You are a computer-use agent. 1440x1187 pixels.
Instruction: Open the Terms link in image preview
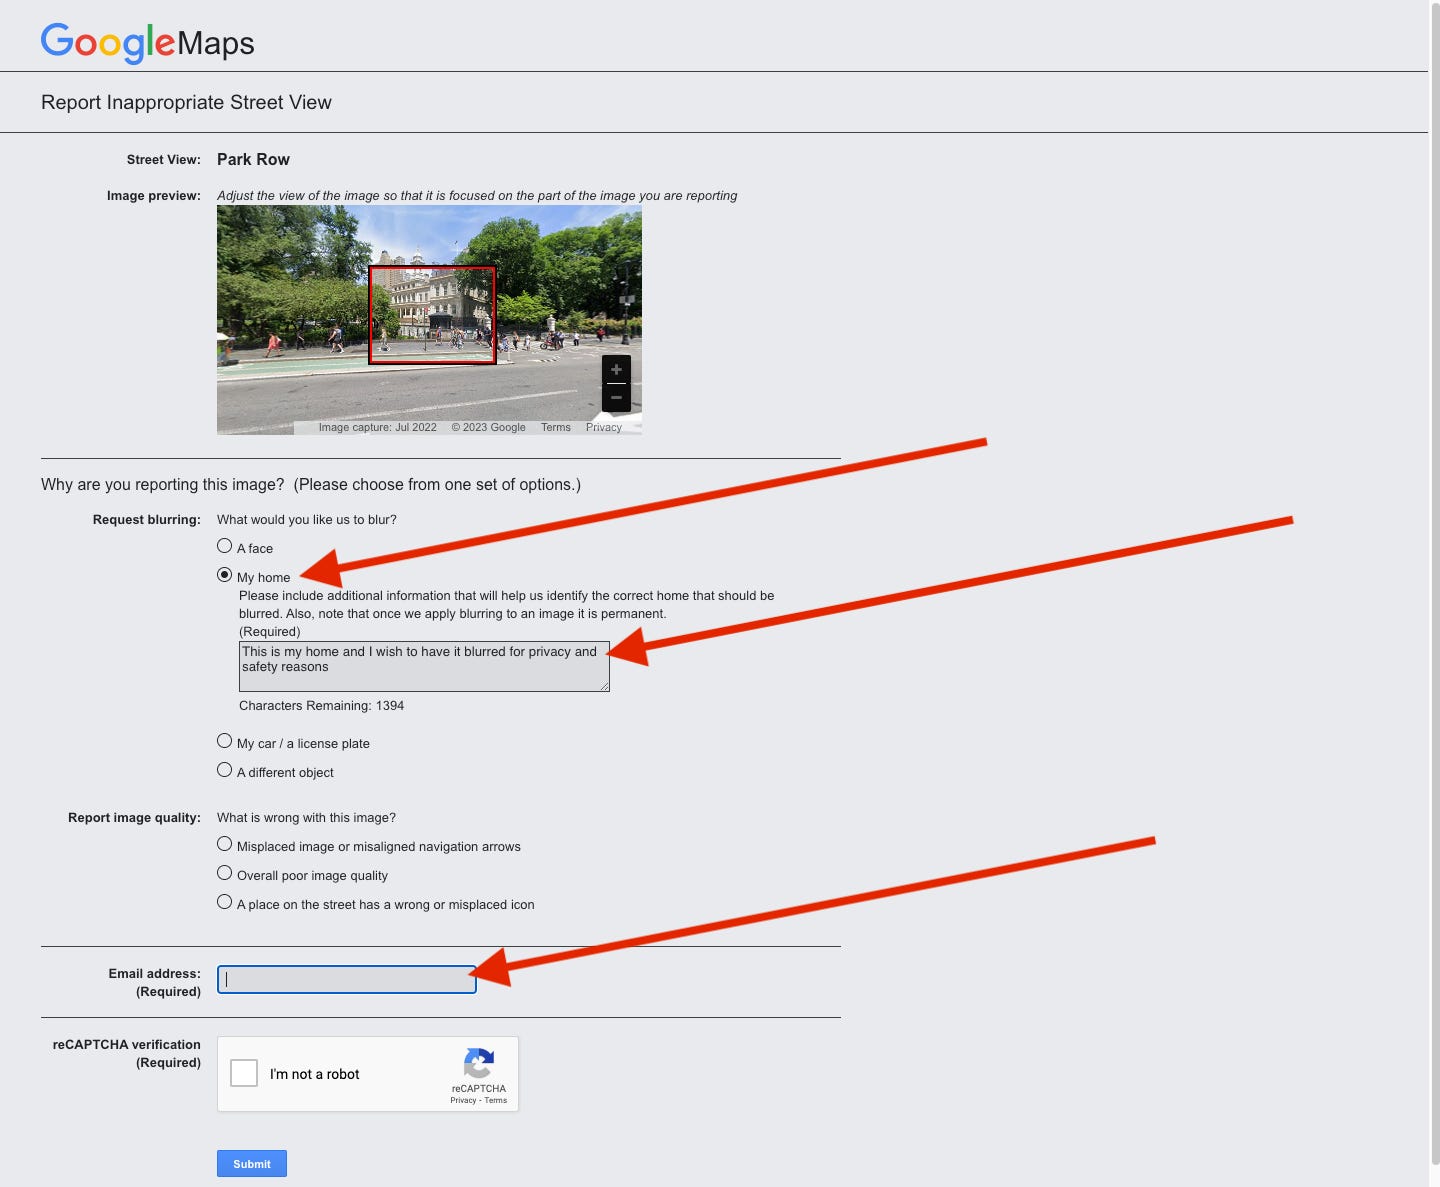coord(556,427)
